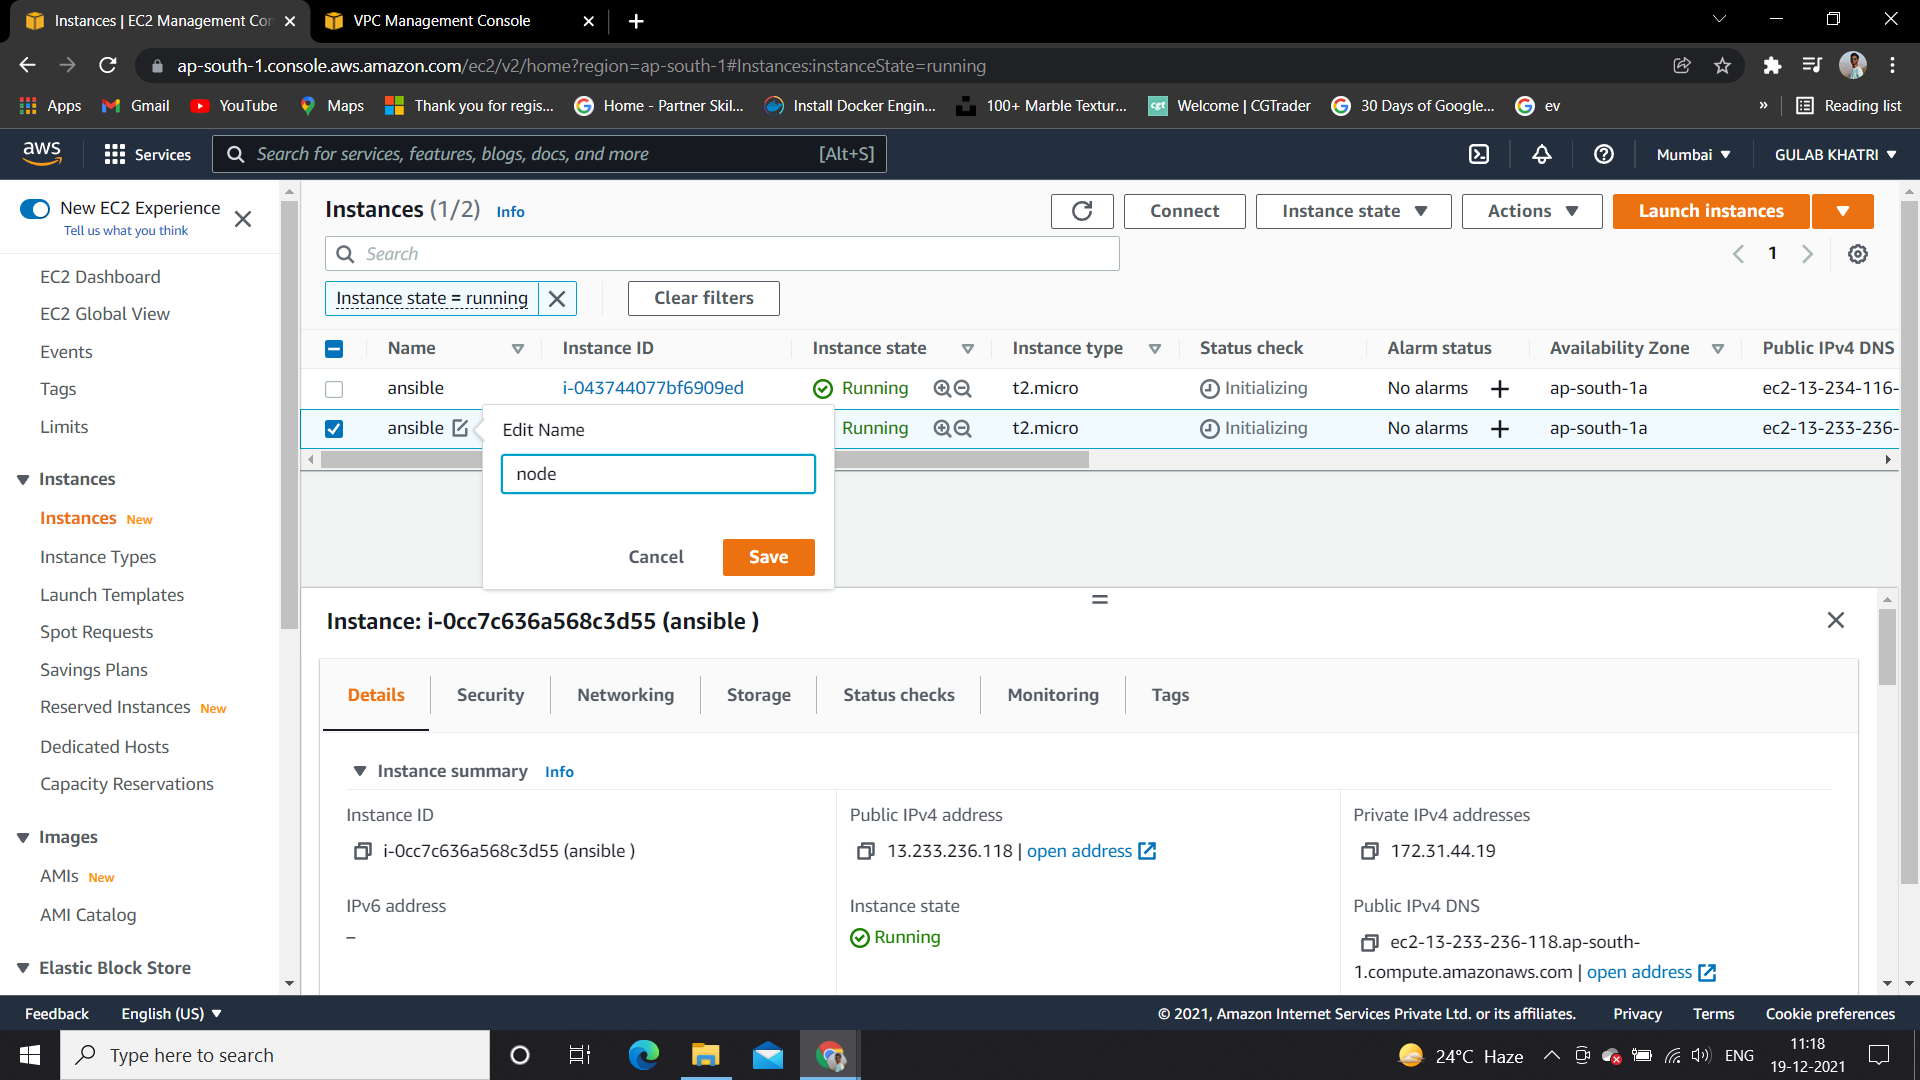Open the Services grid menu

(x=115, y=154)
